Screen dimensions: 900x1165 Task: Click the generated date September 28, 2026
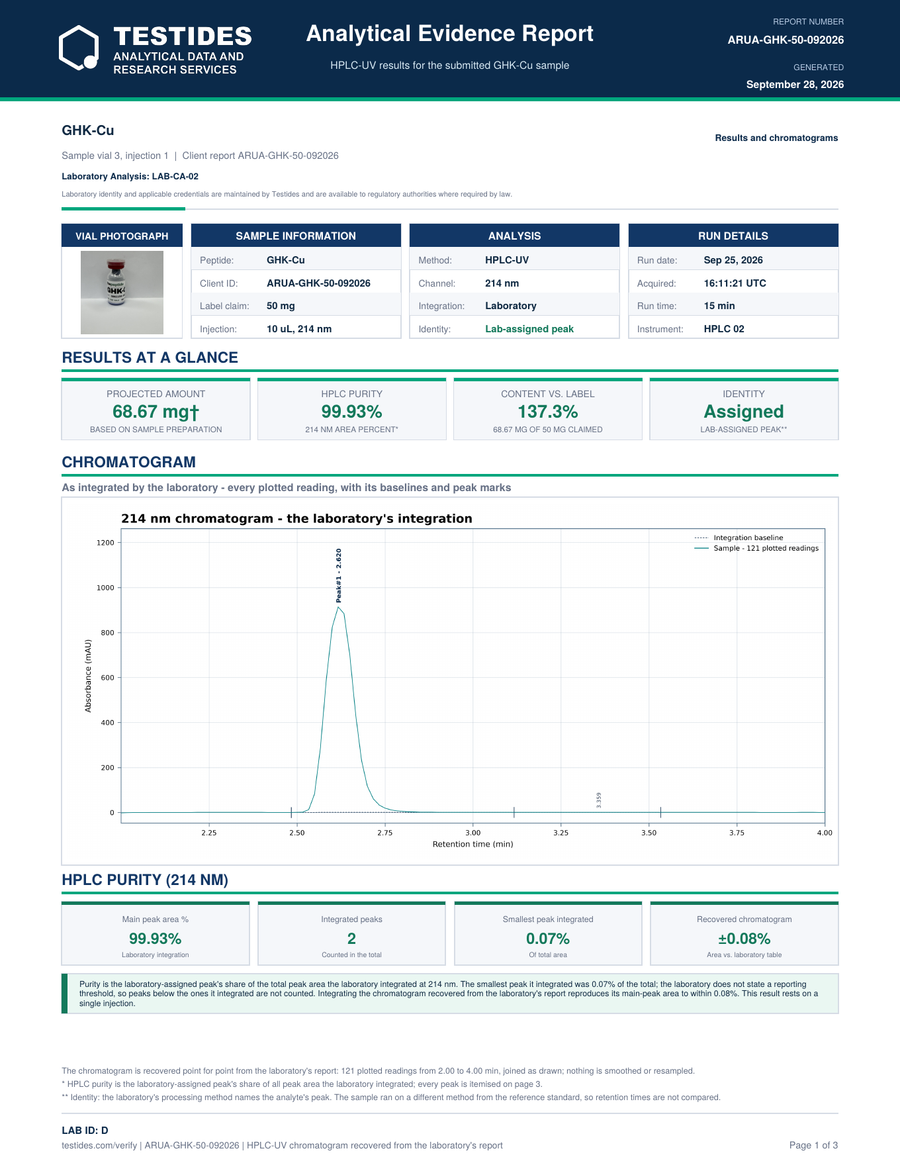[794, 85]
